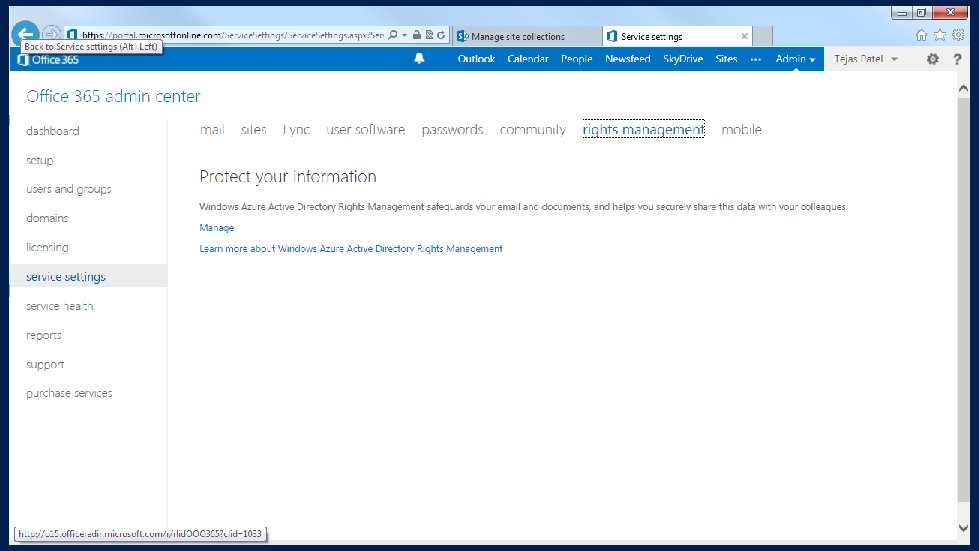The image size is (979, 551).
Task: Click the scrollbar down arrow
Action: tap(963, 528)
